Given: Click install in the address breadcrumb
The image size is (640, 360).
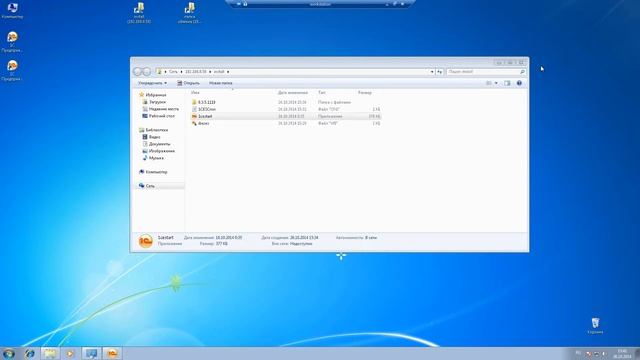Looking at the screenshot, I should [219, 72].
